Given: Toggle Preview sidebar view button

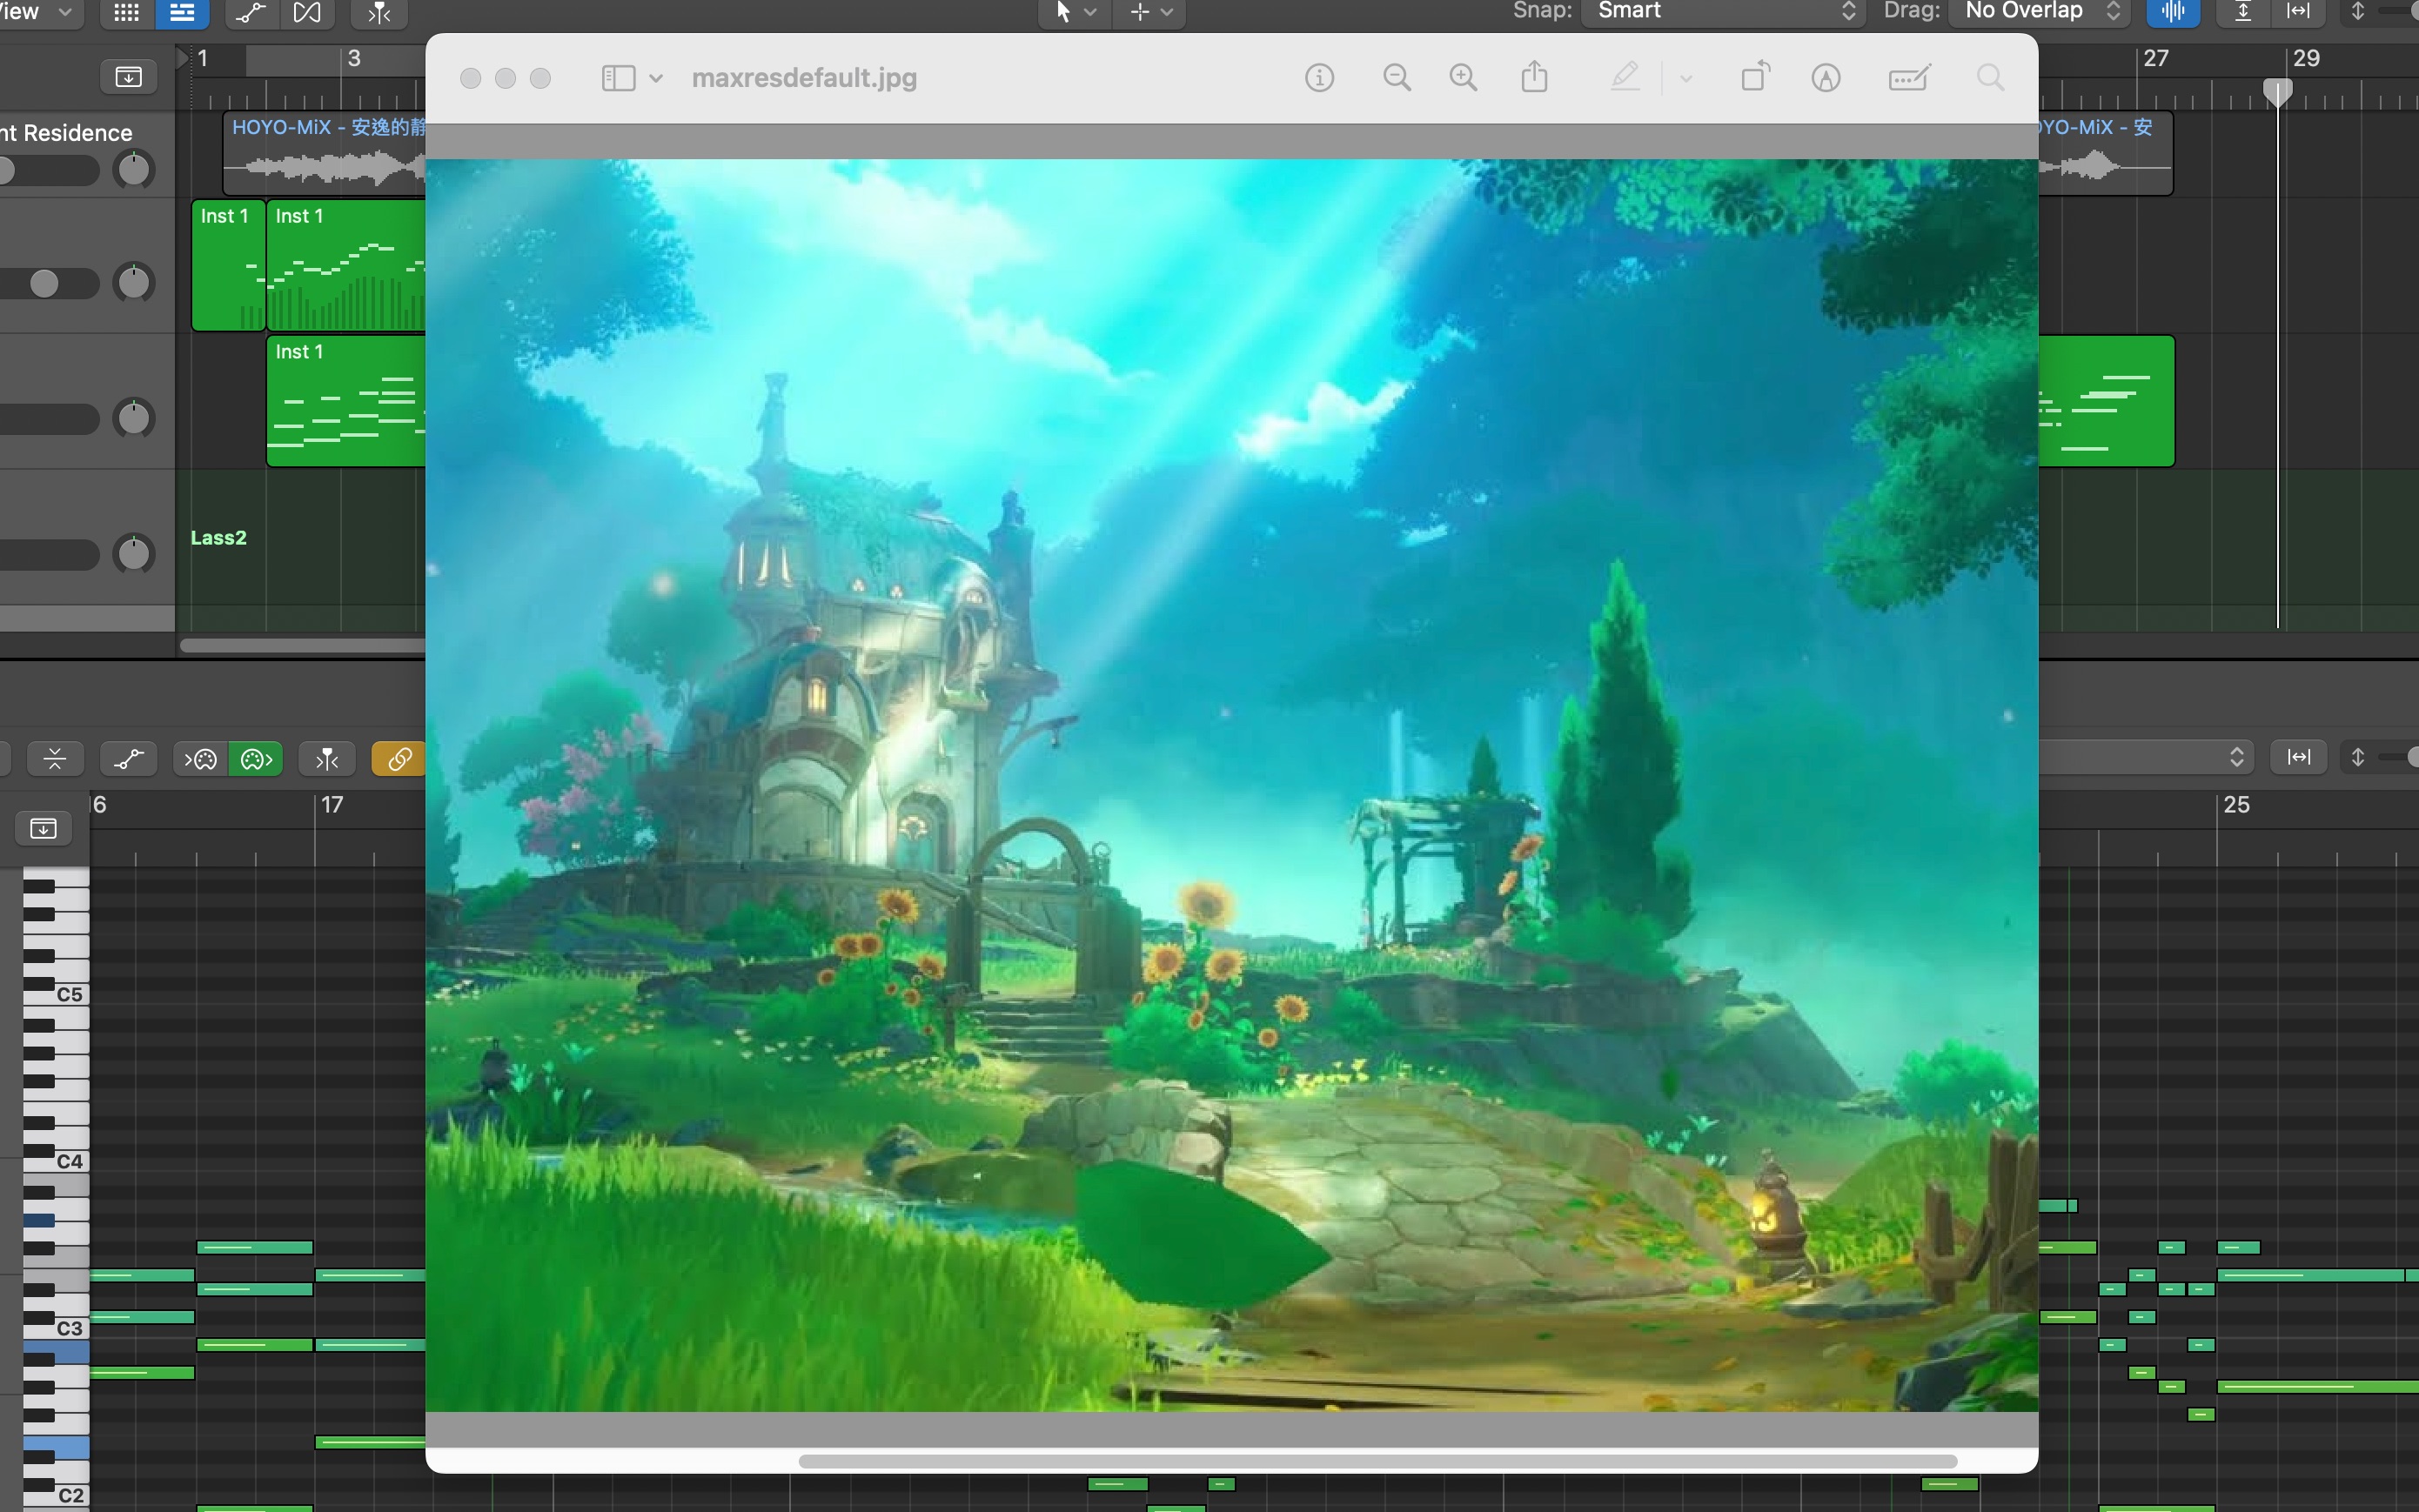Looking at the screenshot, I should [x=618, y=78].
